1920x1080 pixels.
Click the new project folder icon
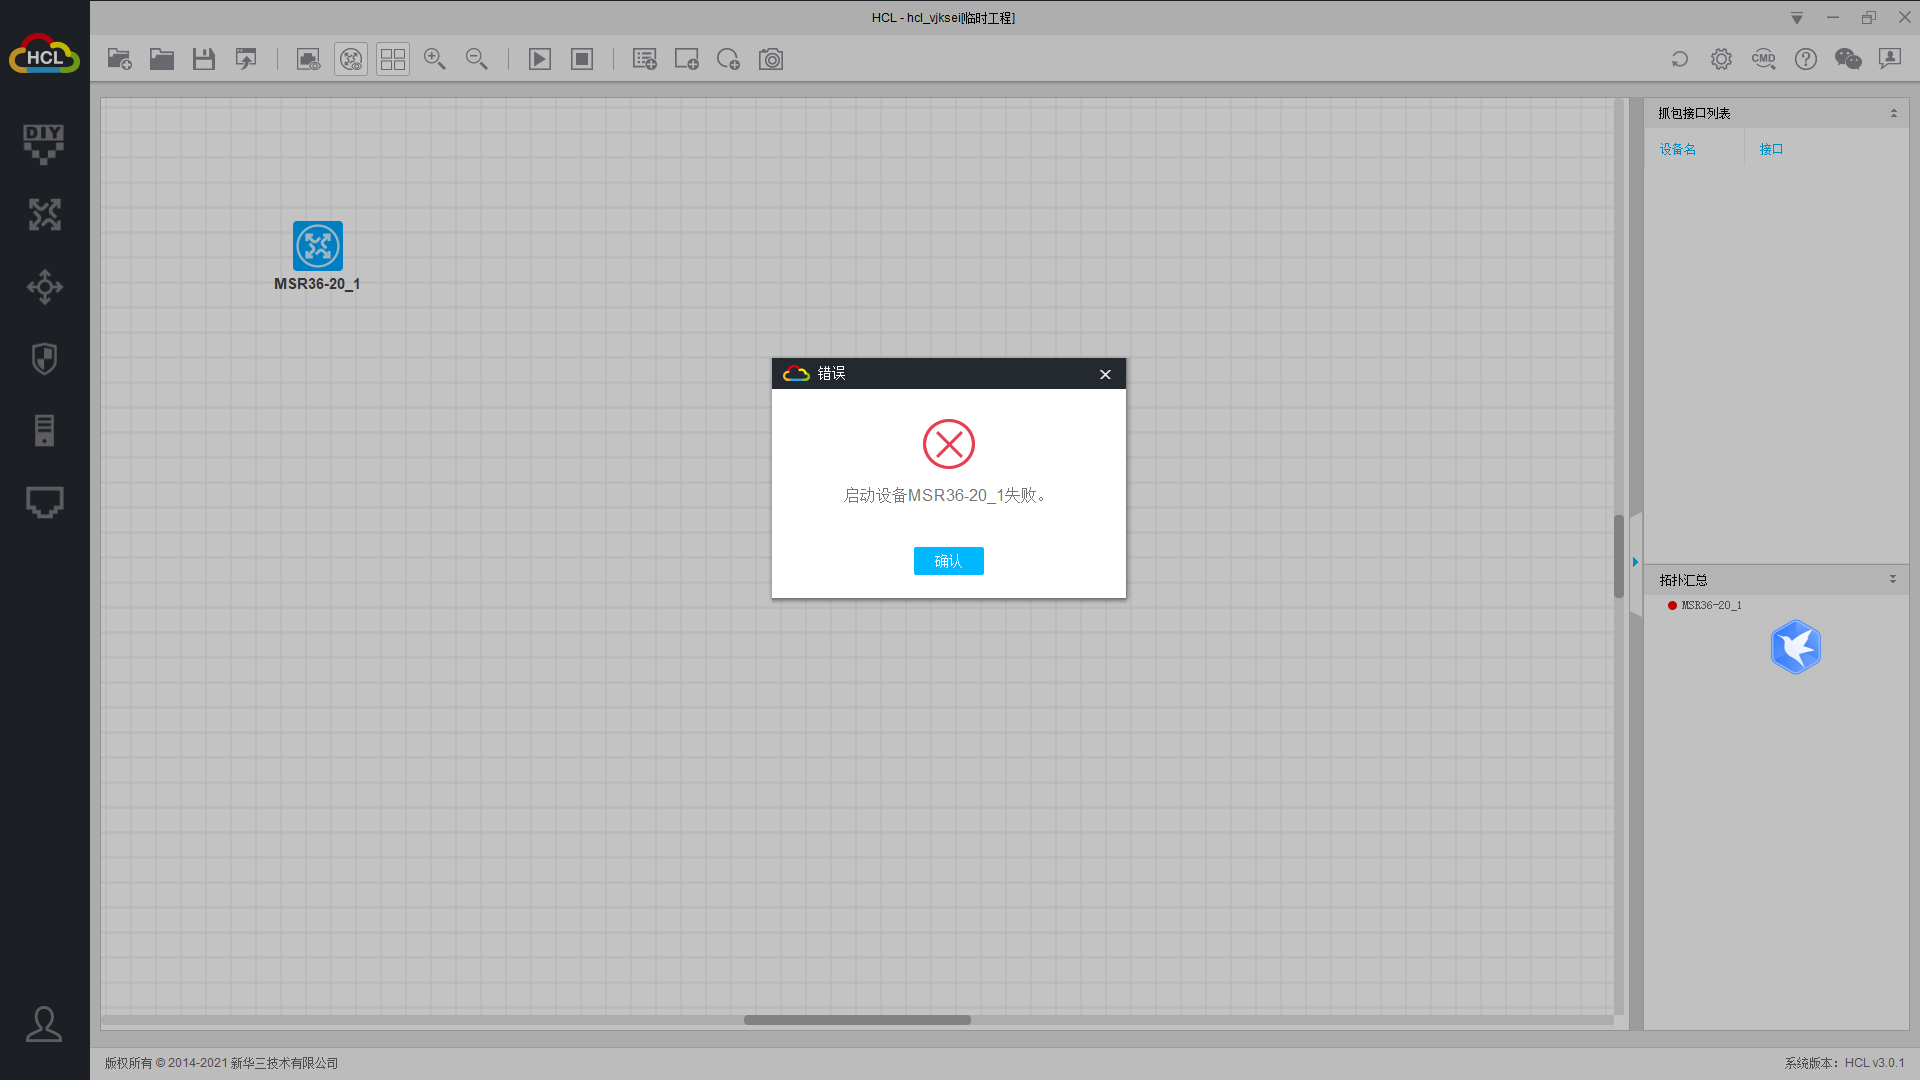point(120,59)
